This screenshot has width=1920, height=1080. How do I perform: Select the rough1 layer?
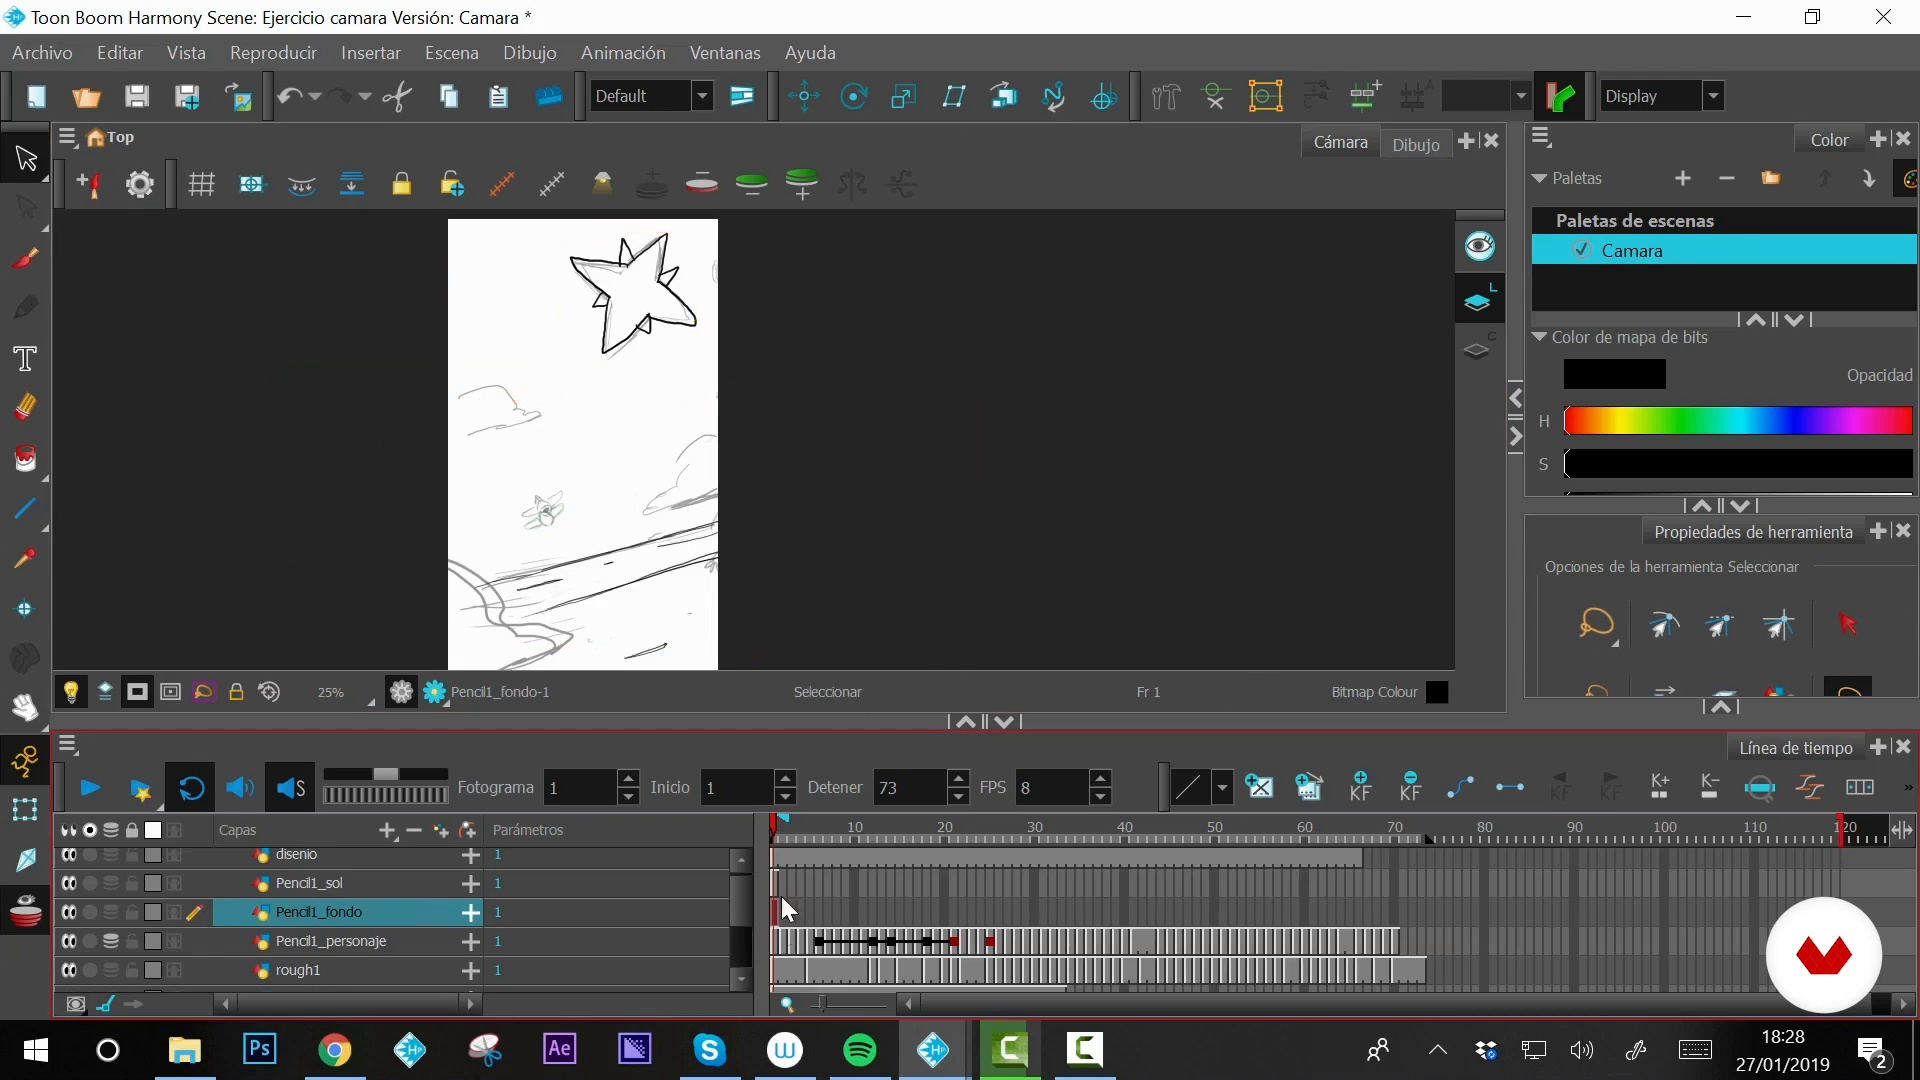click(x=348, y=970)
